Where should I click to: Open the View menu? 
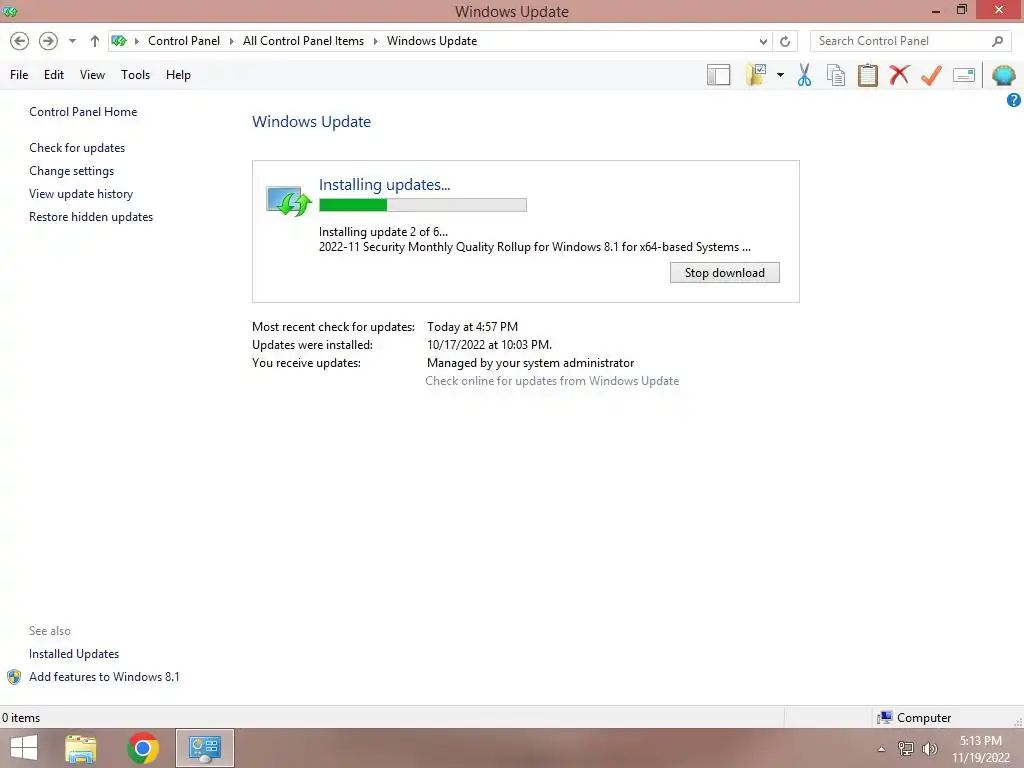(92, 75)
